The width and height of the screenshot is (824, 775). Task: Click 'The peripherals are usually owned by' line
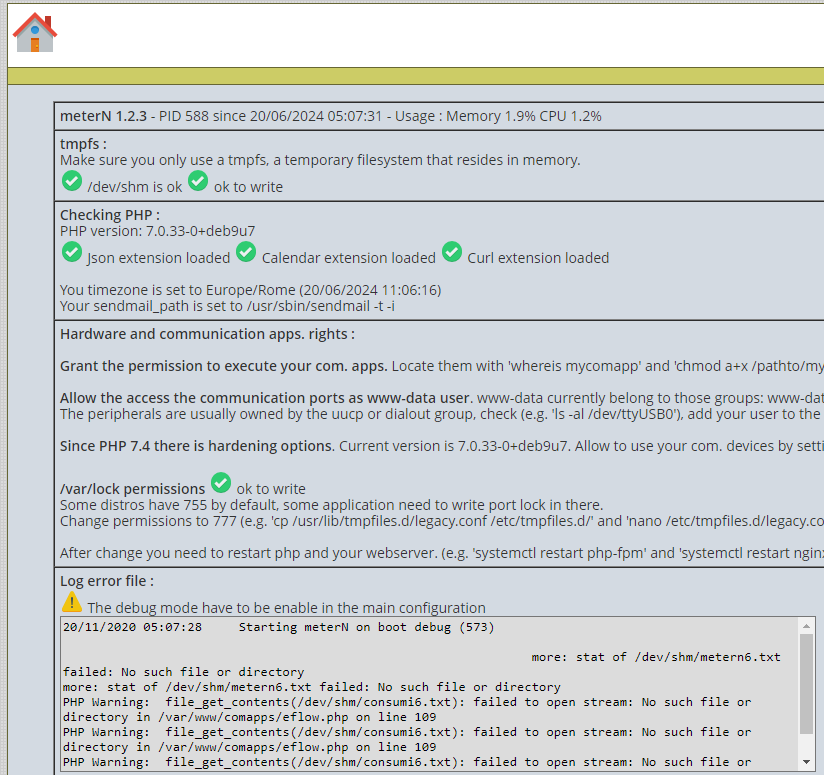click(442, 414)
